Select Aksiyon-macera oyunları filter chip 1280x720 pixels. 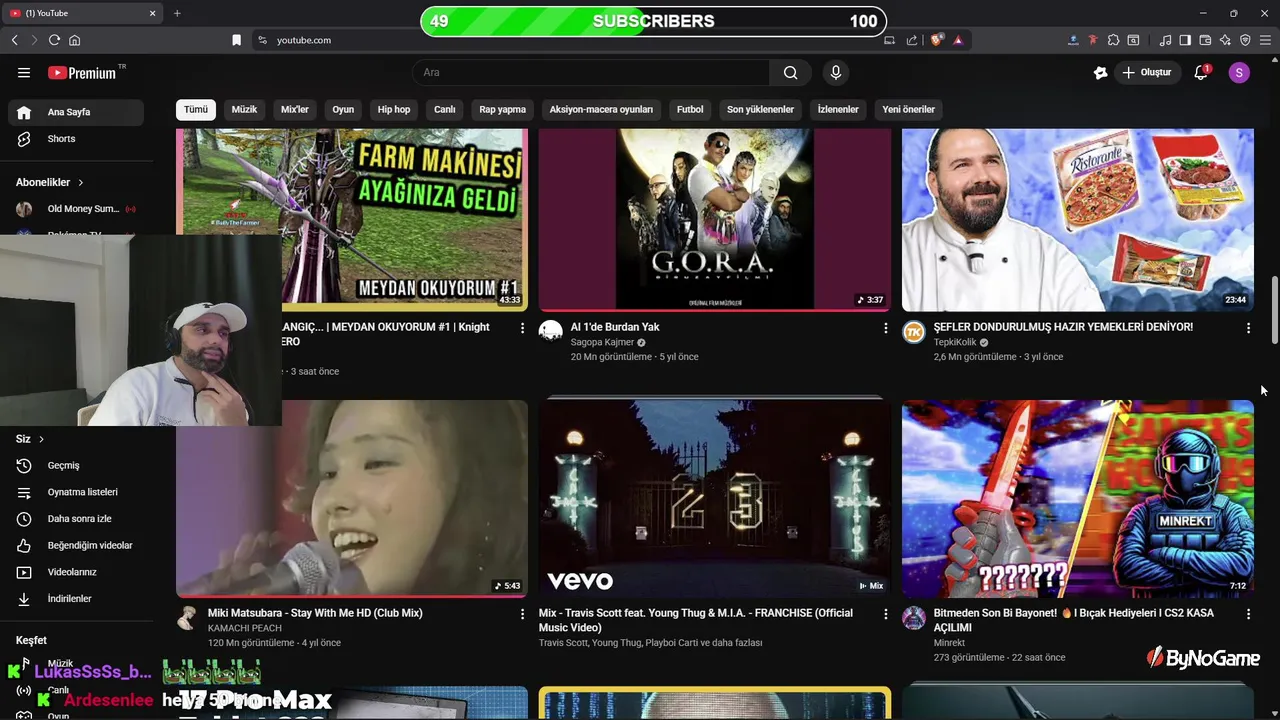tap(601, 109)
